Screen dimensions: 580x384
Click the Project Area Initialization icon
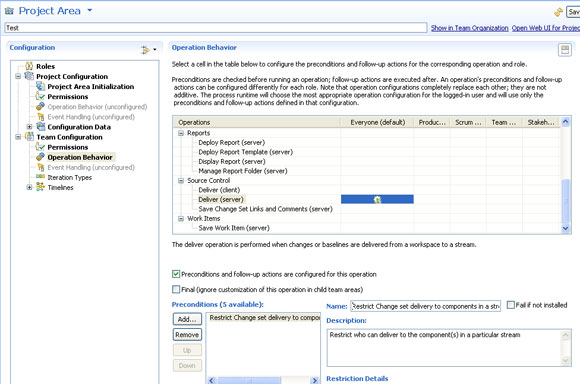coord(40,86)
